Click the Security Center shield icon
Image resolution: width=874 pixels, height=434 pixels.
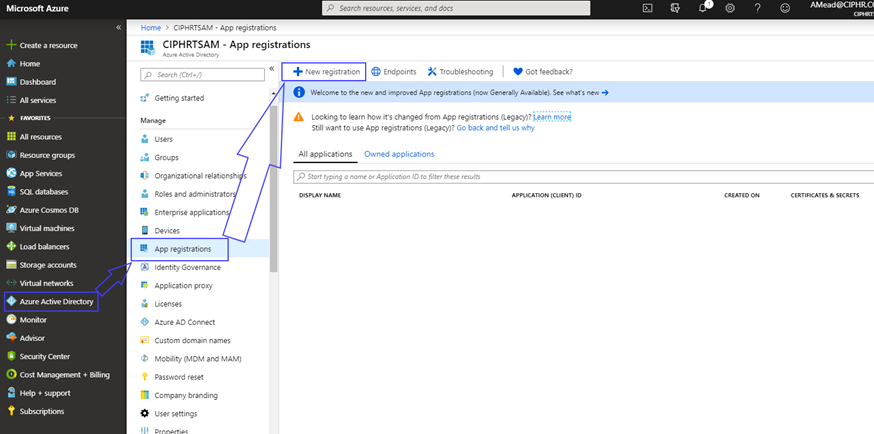tap(11, 357)
